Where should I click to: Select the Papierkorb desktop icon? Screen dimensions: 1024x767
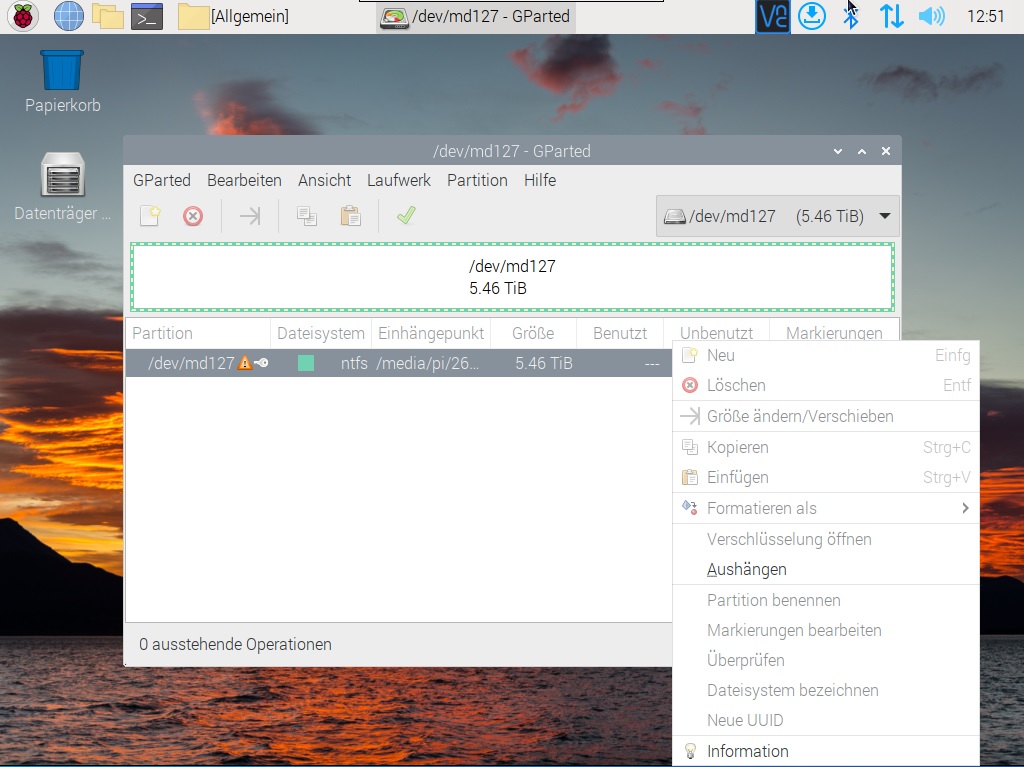point(63,81)
